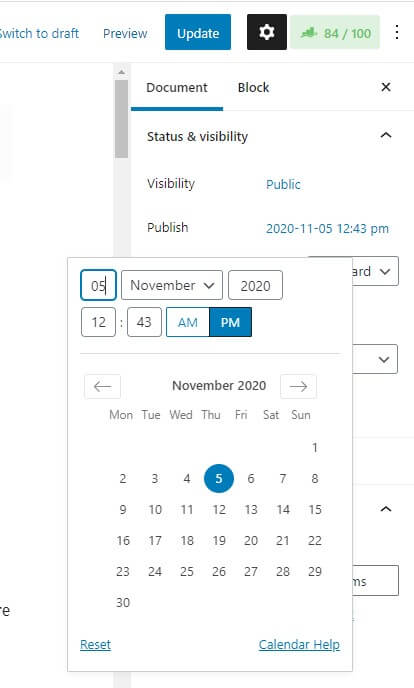Screen dimensions: 414x688
Task: Select November 19 in the calendar
Action: (x=219, y=541)
